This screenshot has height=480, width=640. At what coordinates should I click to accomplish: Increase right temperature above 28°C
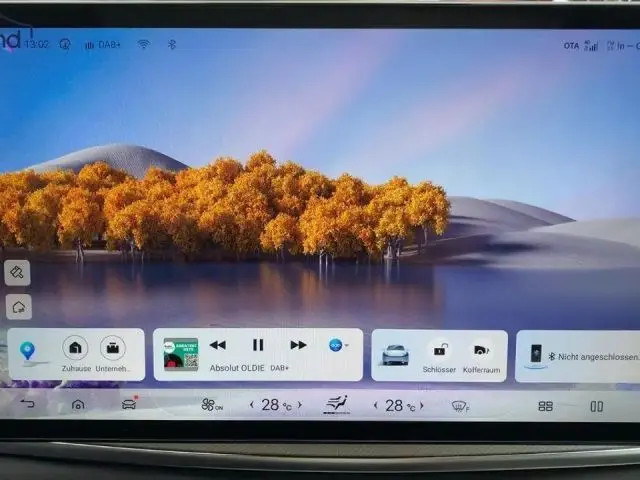(421, 405)
